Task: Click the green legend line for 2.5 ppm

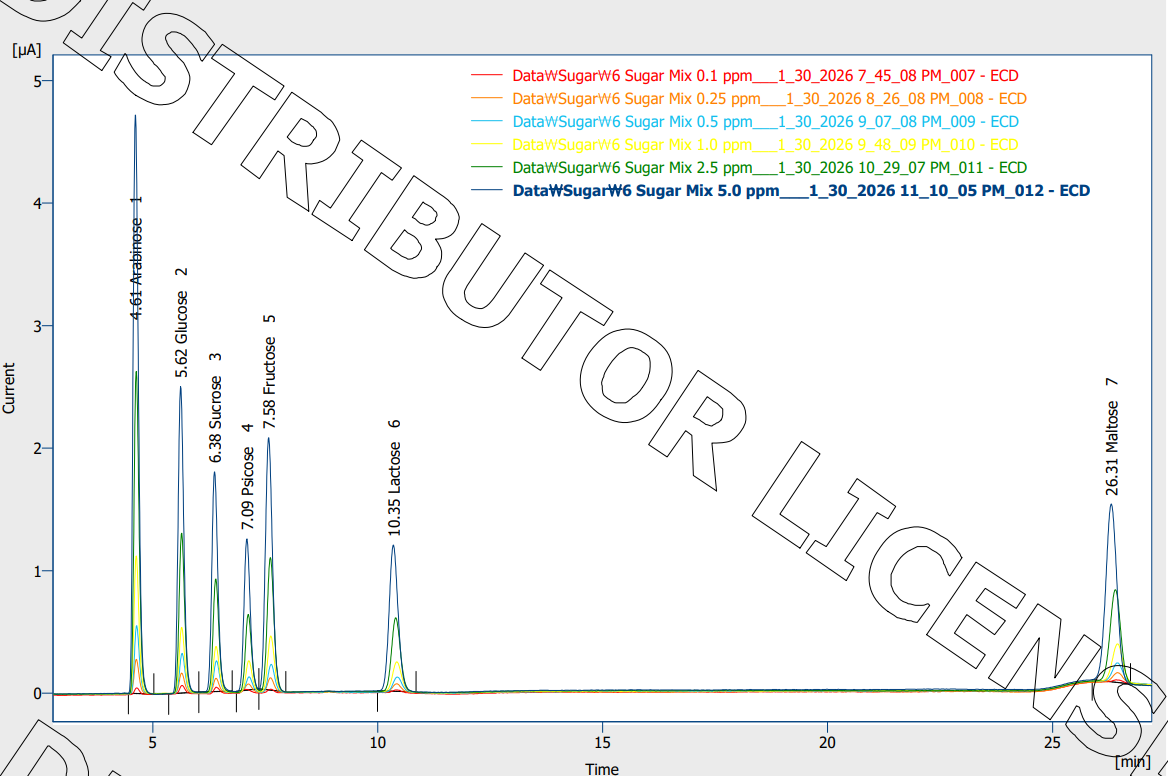Action: tap(485, 167)
